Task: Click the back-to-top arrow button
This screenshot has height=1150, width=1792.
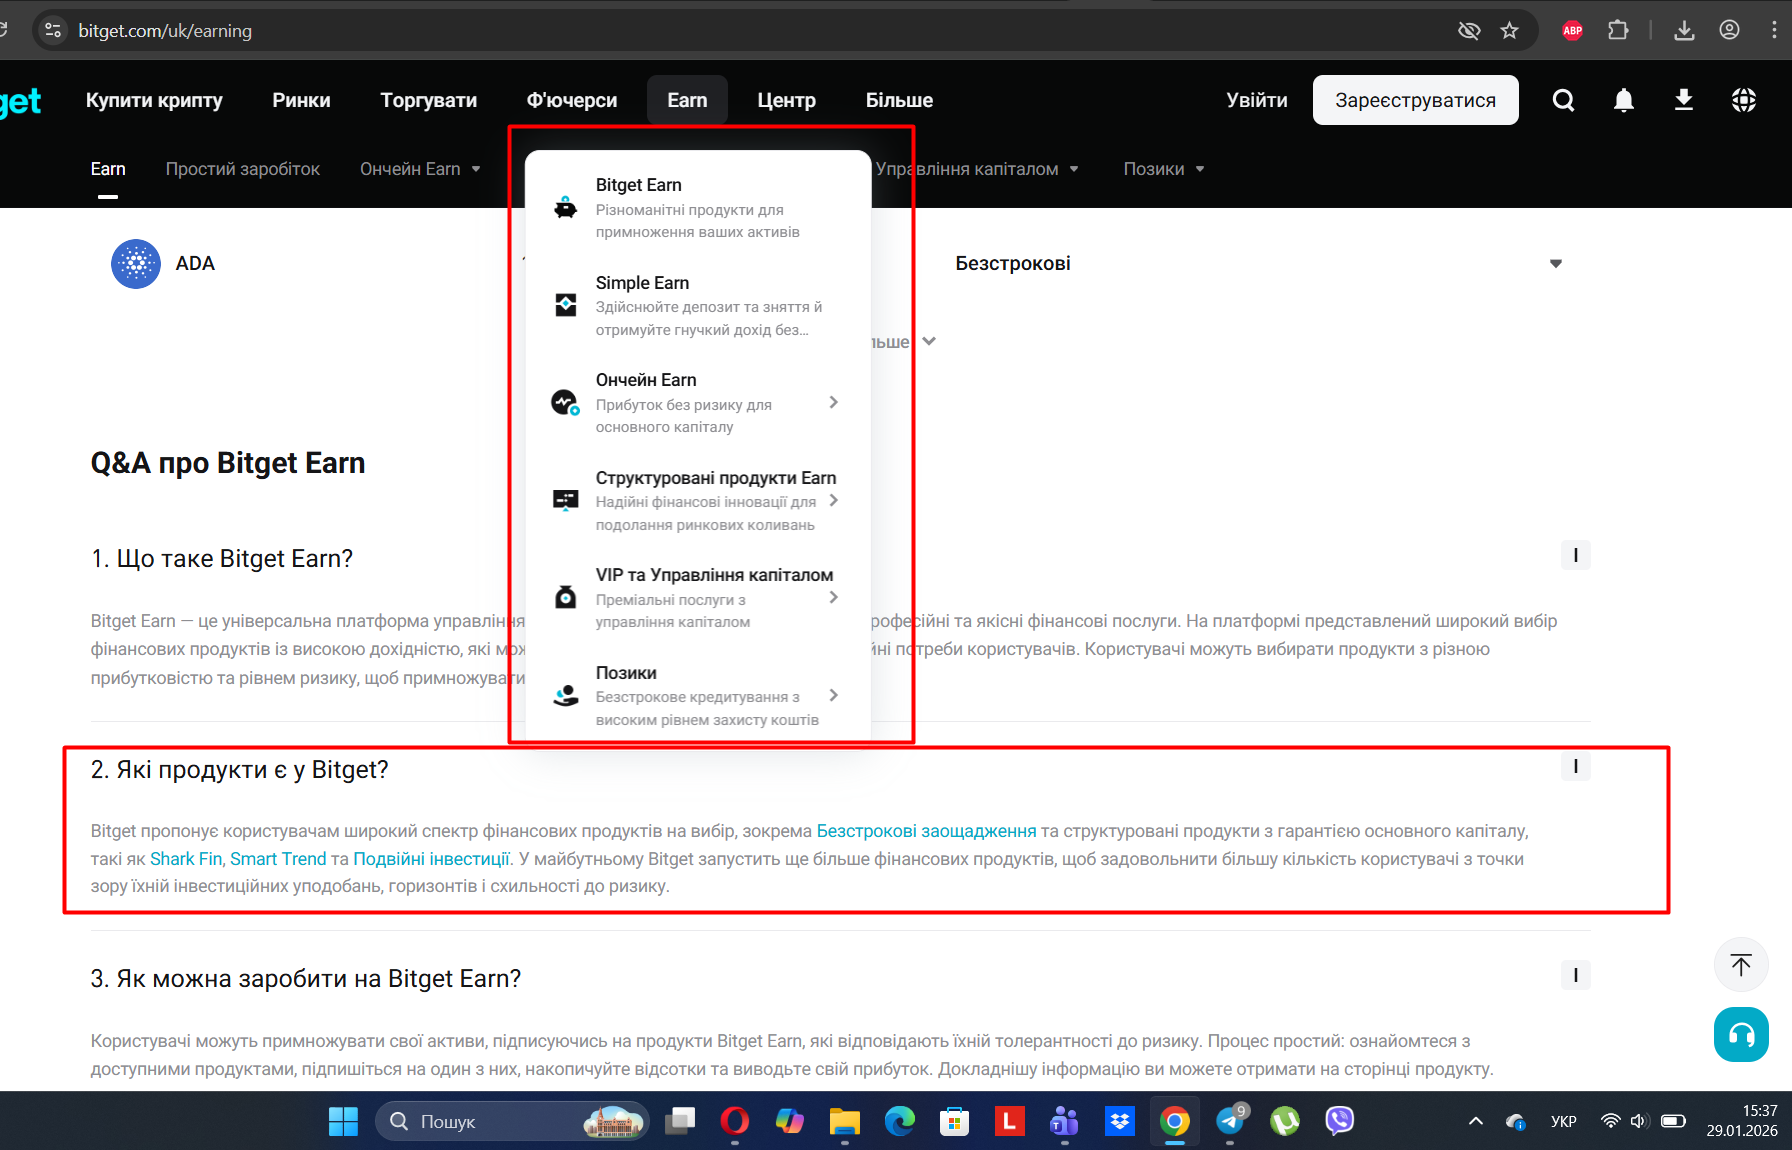Action: pyautogui.click(x=1741, y=965)
